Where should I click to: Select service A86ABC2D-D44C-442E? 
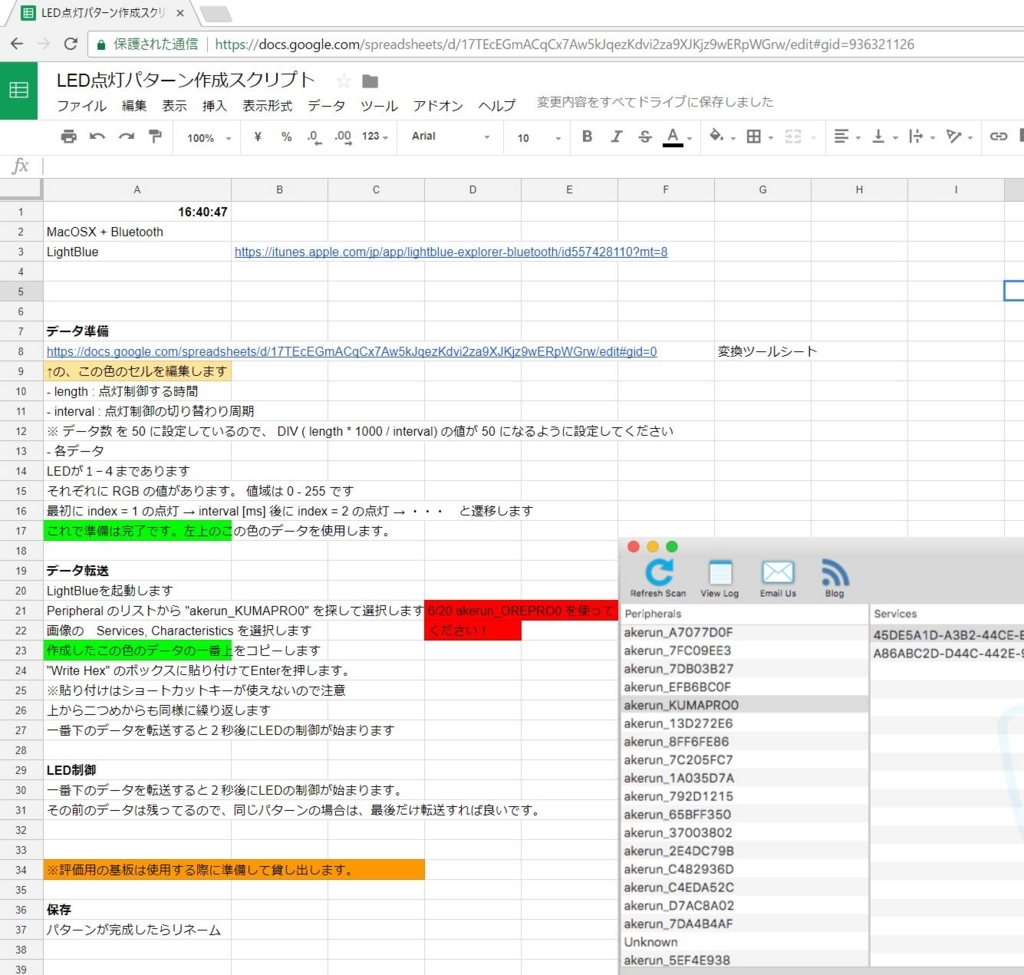[948, 653]
